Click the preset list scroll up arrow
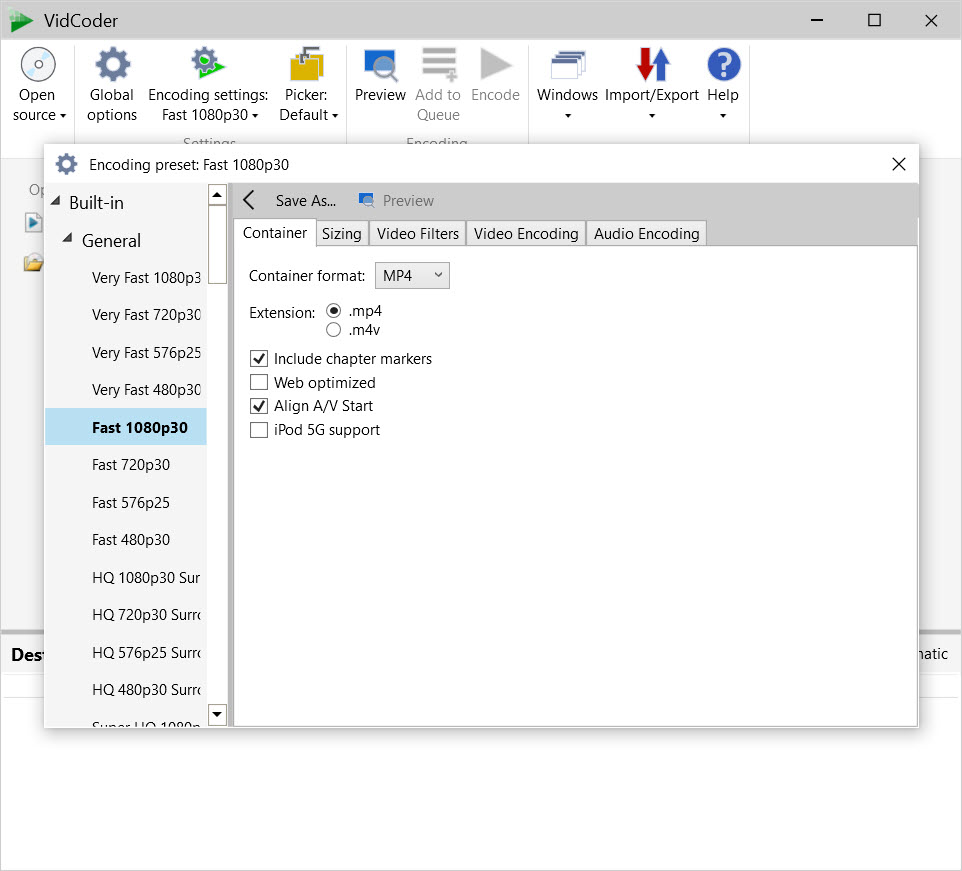The image size is (962, 871). pos(217,195)
